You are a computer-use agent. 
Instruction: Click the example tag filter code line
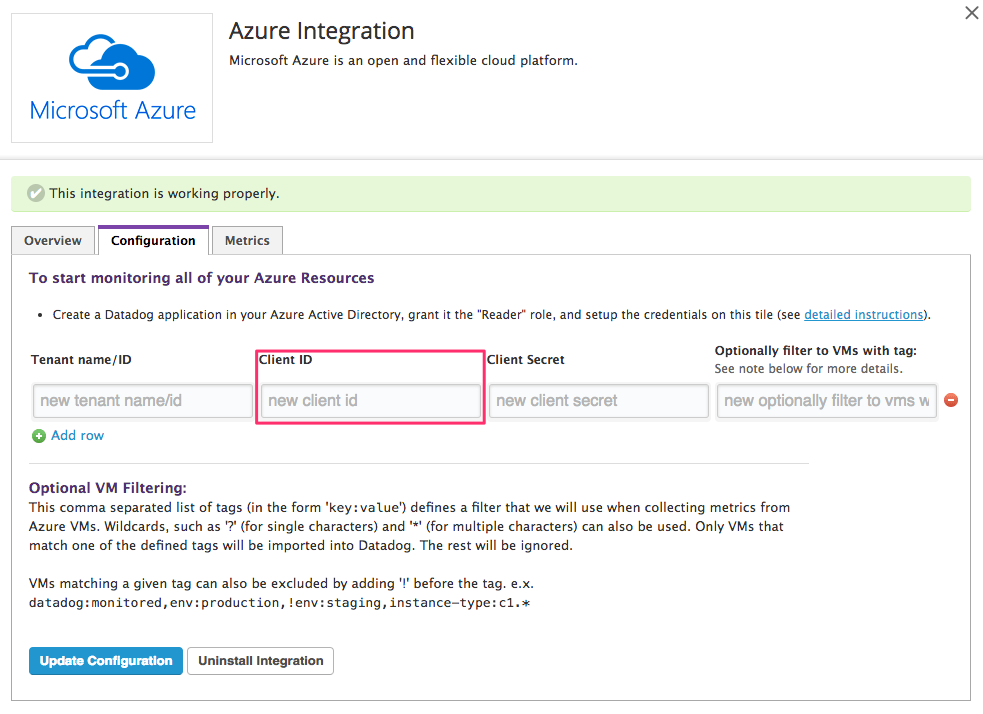[x=279, y=604]
